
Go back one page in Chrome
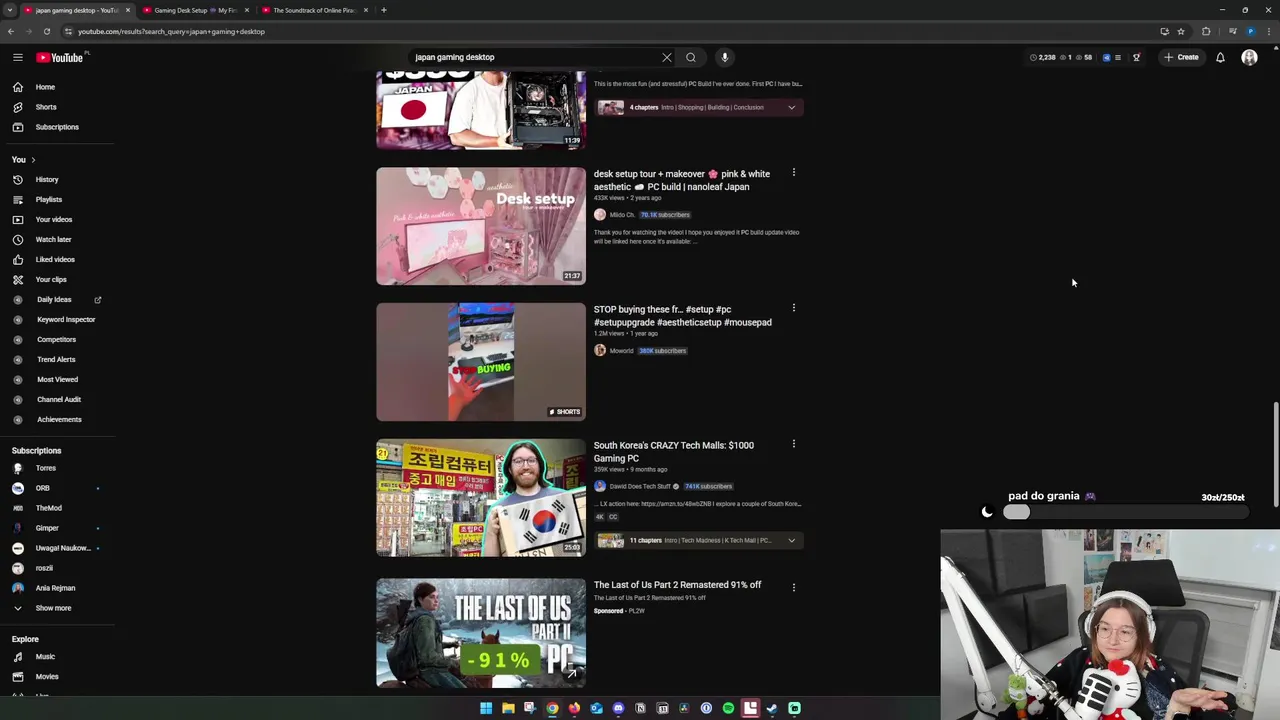[x=10, y=31]
